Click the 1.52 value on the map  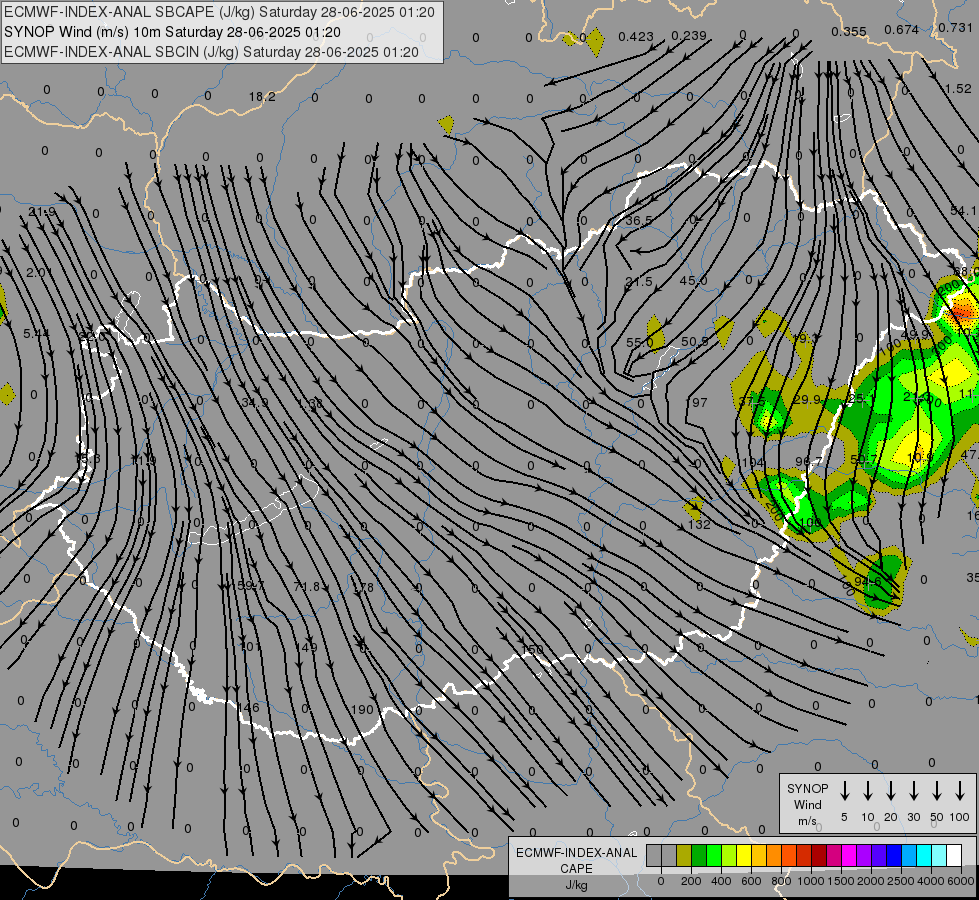[x=958, y=89]
